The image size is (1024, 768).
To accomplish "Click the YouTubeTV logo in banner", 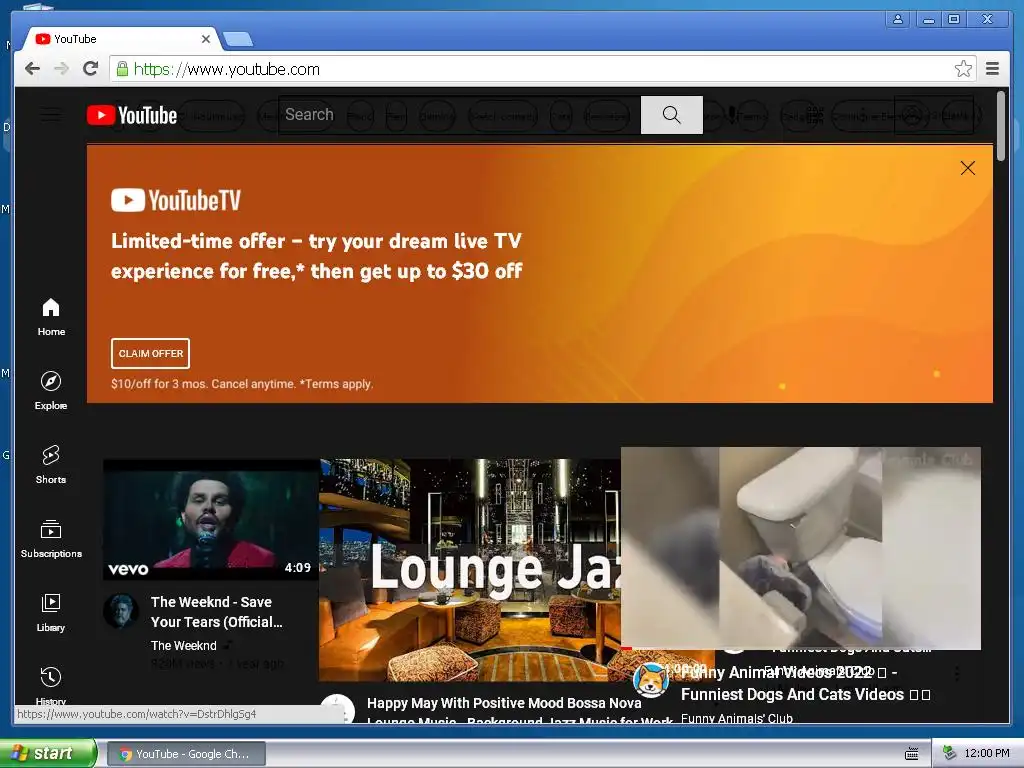I will click(x=176, y=200).
